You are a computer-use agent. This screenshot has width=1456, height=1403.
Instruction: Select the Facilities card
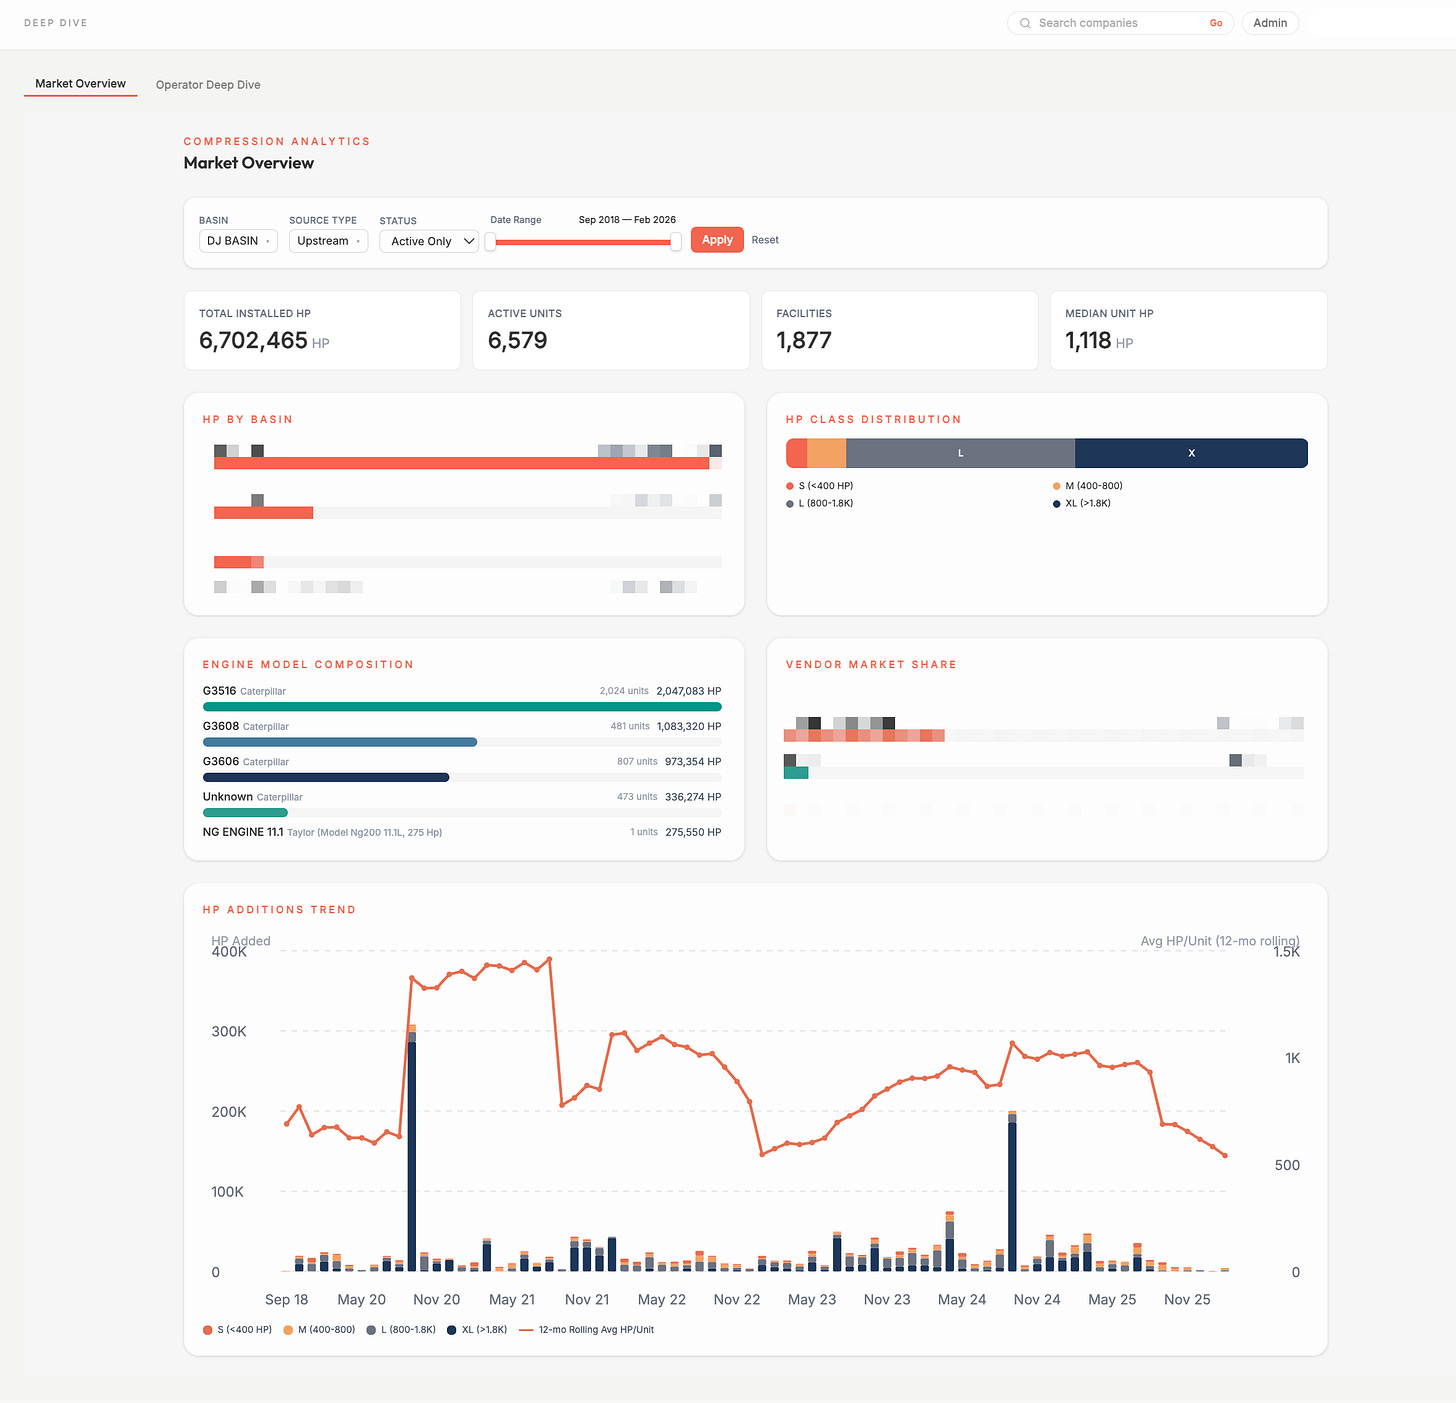tap(900, 330)
